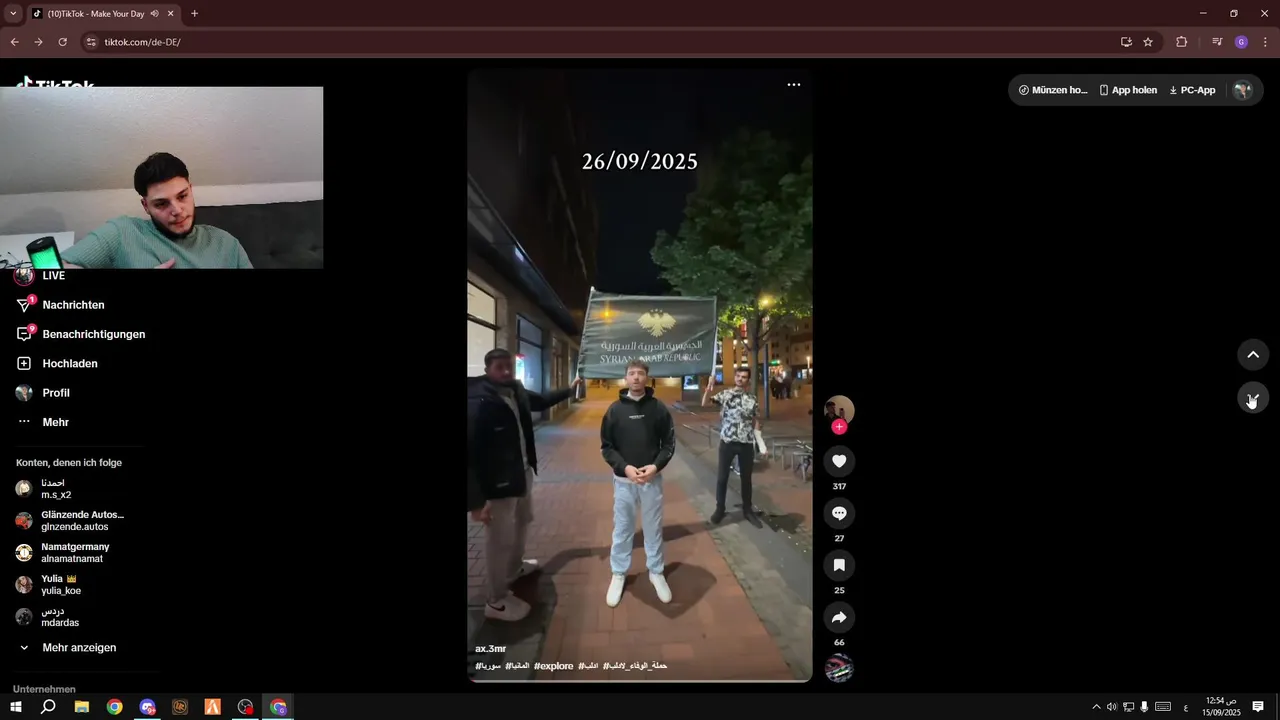1280x720 pixels.
Task: Go to previous video with up chevron
Action: point(1253,354)
